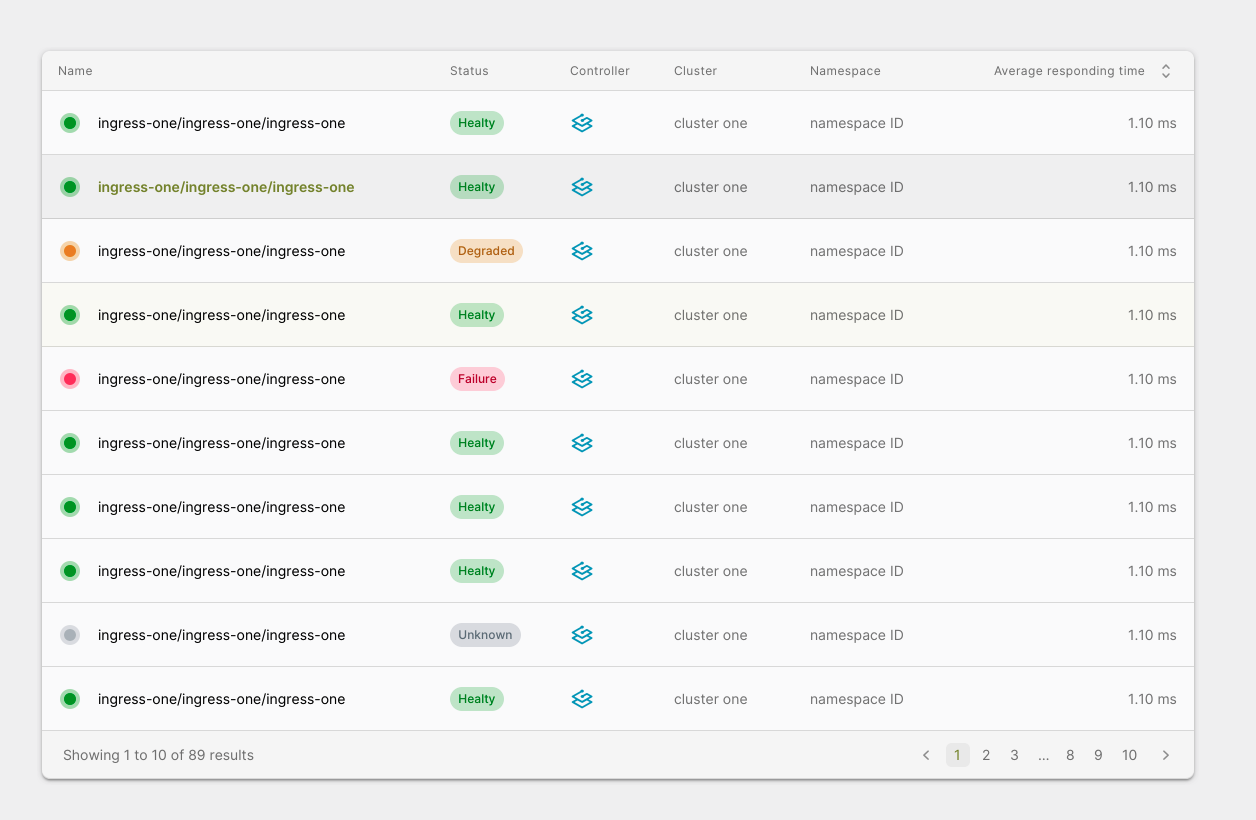Image resolution: width=1256 pixels, height=820 pixels.
Task: Click '1.10 ms' in the Degraded row
Action: [1152, 251]
